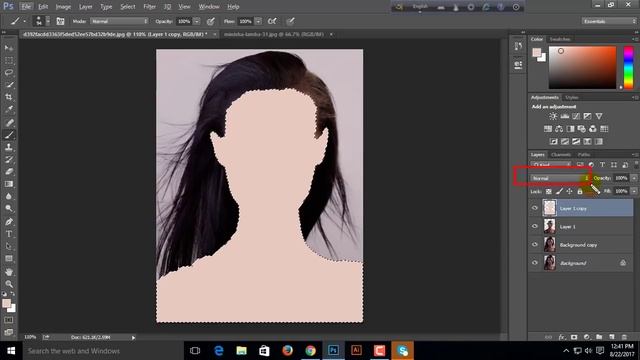Switch to the Paths tab
The height and width of the screenshot is (360, 640).
(584, 155)
